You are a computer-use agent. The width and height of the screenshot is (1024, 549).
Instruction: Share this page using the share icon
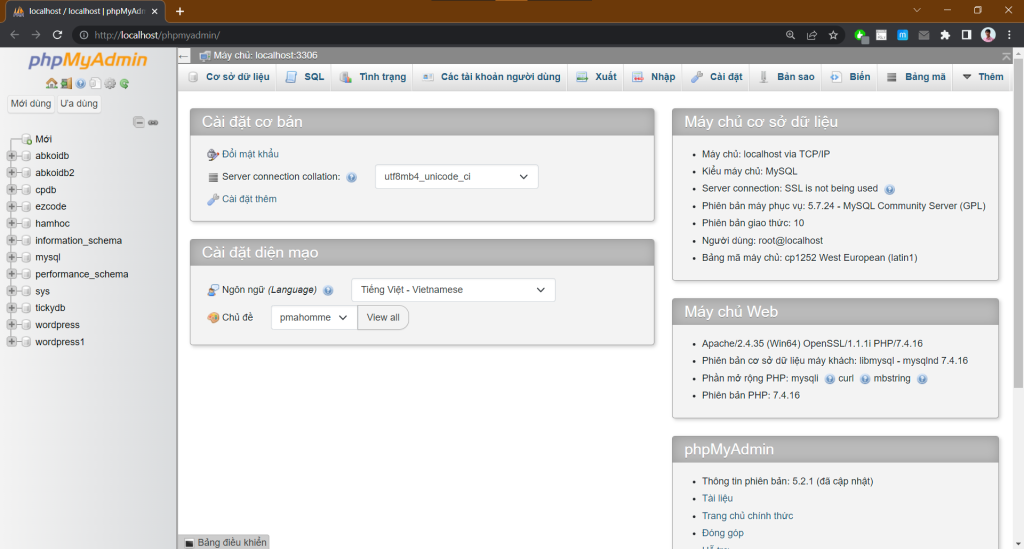812,35
